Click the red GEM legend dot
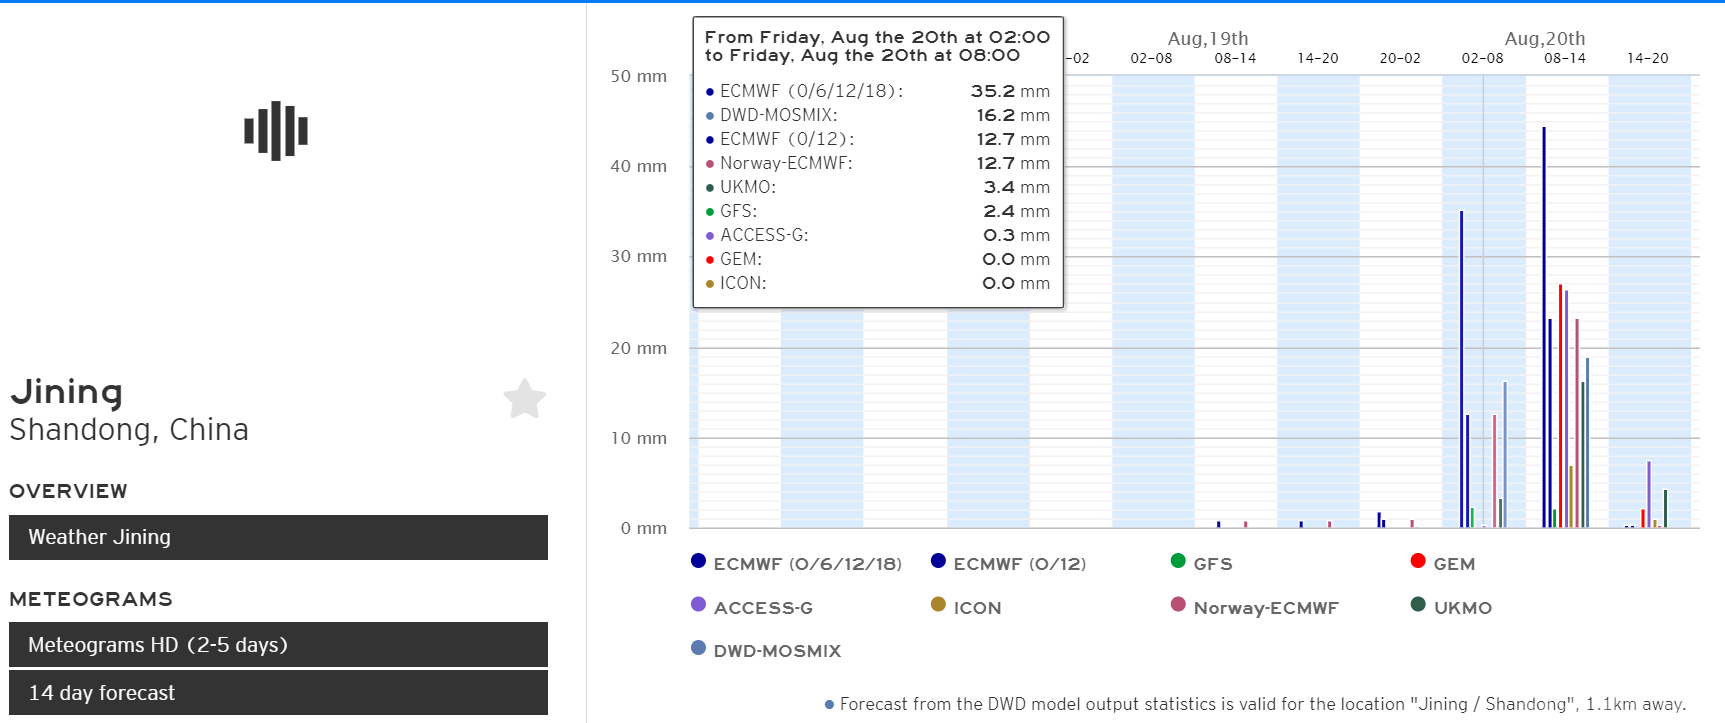Image resolution: width=1725 pixels, height=723 pixels. [x=1418, y=561]
